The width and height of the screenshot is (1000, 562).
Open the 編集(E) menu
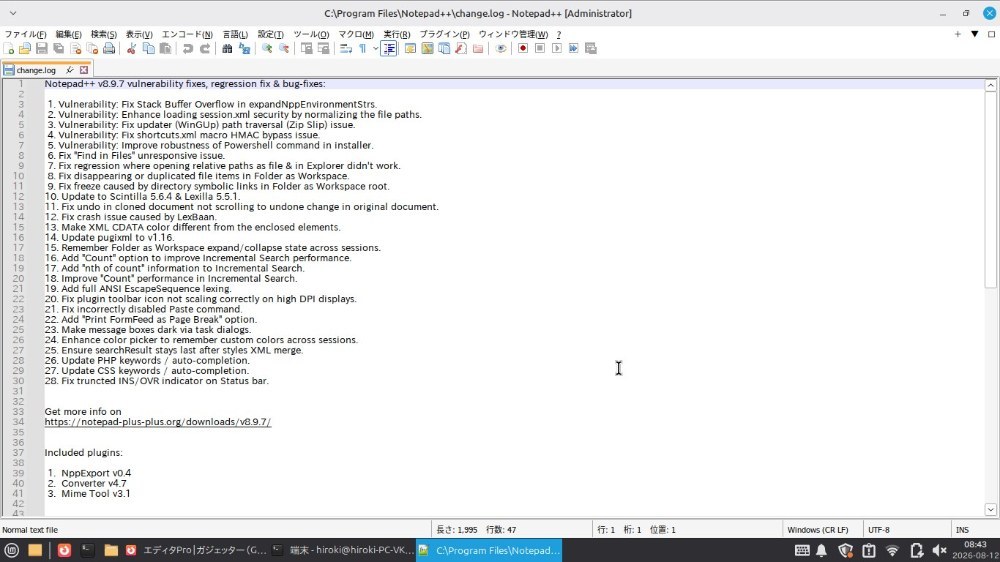pos(68,34)
